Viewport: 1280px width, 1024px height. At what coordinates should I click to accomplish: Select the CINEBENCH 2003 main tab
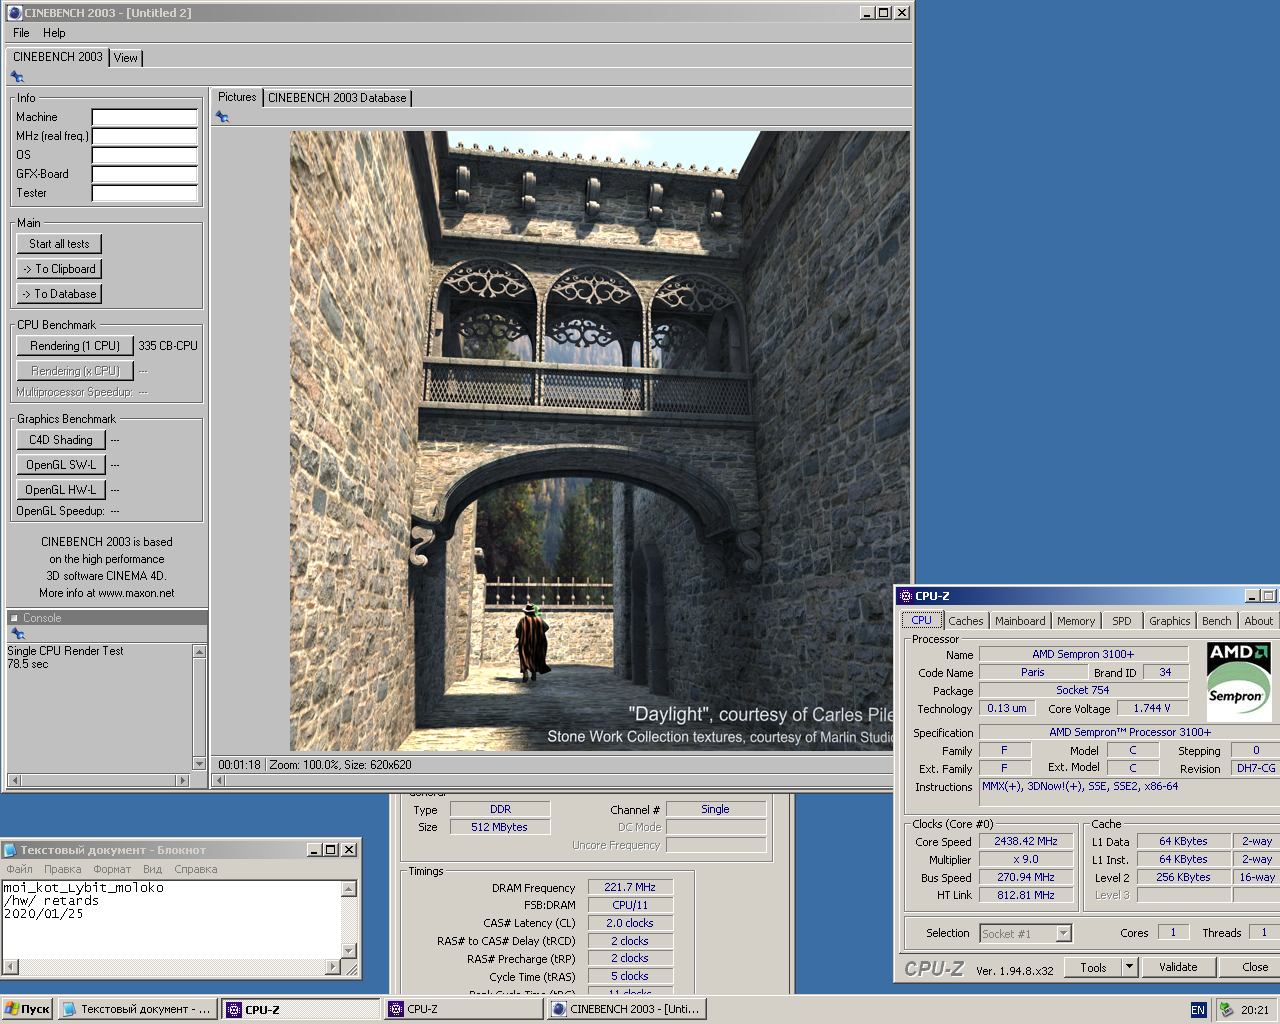(58, 57)
